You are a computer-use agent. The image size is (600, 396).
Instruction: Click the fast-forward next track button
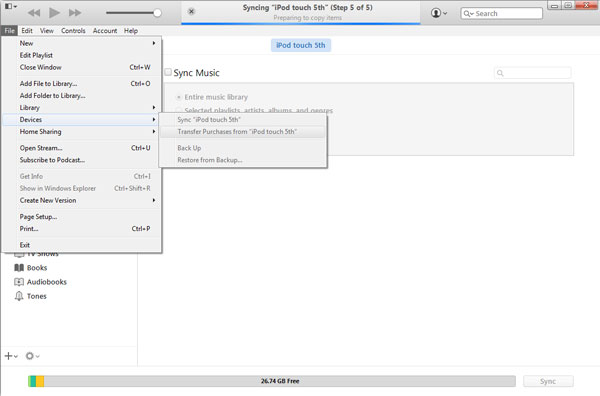75,13
